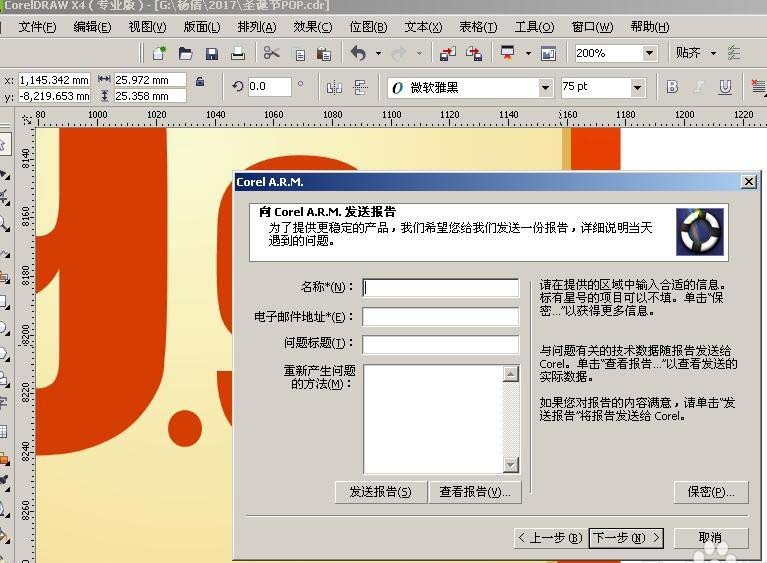
Task: Open the 文件(F) menu
Action: pos(37,27)
